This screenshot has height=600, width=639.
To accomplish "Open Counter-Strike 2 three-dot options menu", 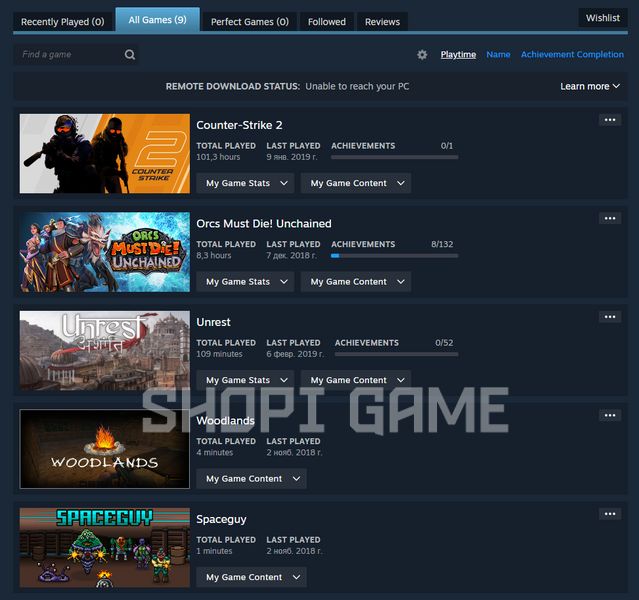I will (x=610, y=120).
